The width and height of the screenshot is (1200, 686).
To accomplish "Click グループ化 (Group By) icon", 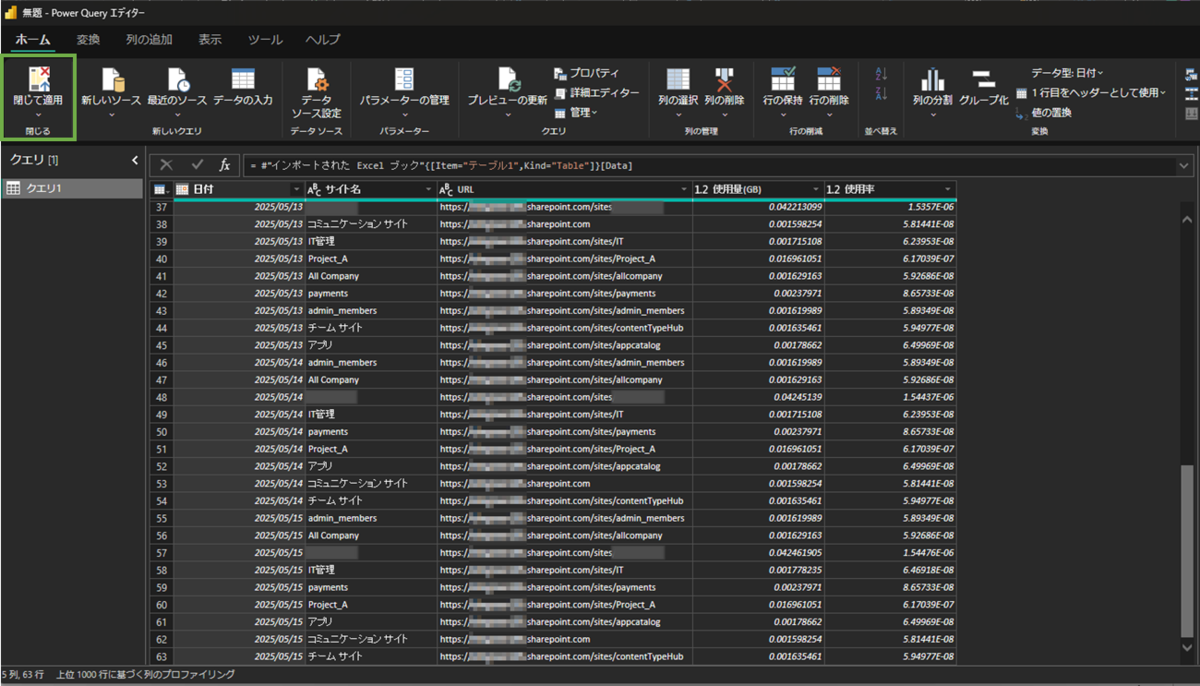I will click(x=984, y=80).
